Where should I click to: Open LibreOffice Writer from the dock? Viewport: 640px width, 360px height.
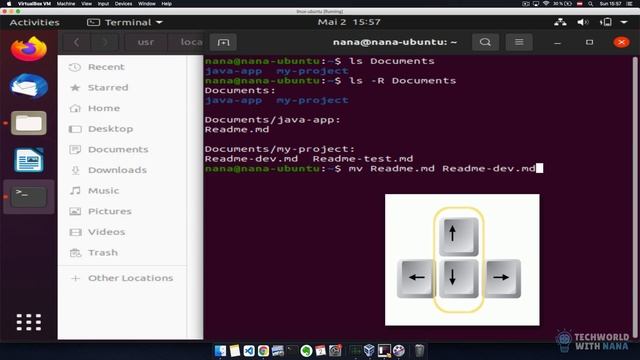click(29, 160)
